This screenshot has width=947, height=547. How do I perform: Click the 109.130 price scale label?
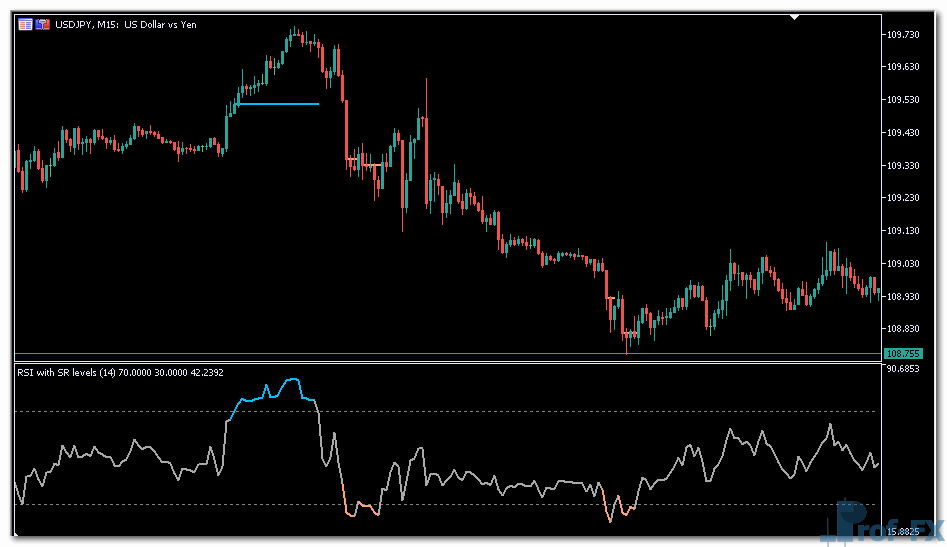pyautogui.click(x=903, y=231)
